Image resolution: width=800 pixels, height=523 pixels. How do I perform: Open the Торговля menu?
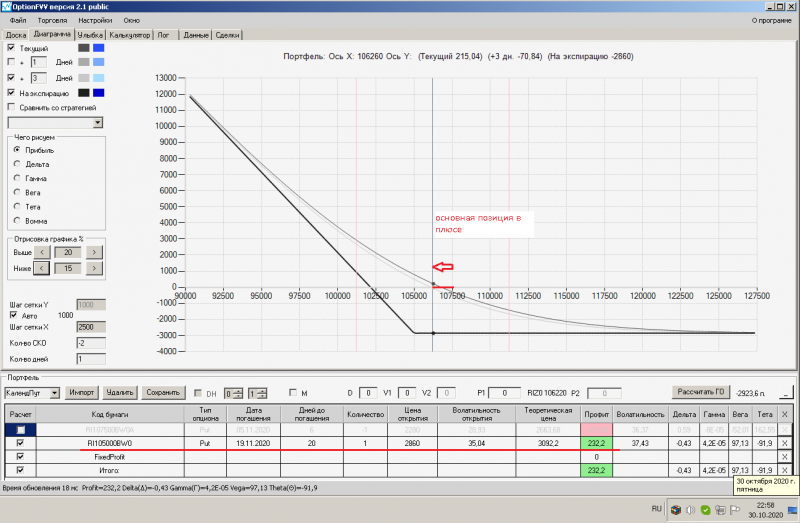pyautogui.click(x=52, y=20)
